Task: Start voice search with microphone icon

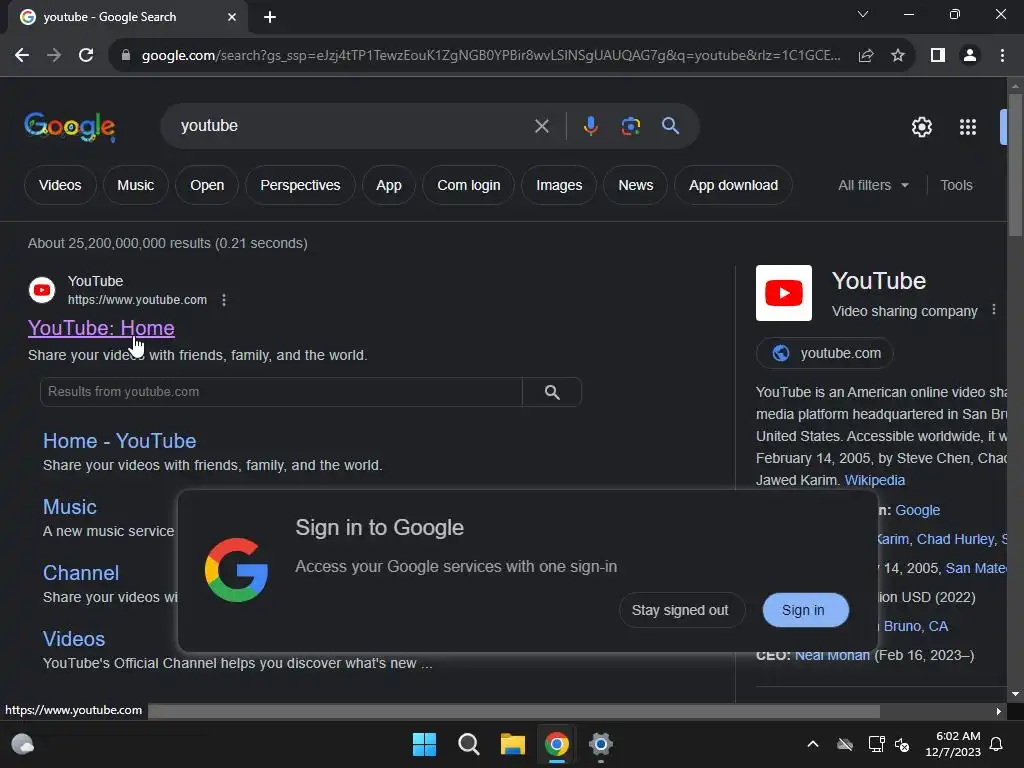Action: [x=590, y=126]
